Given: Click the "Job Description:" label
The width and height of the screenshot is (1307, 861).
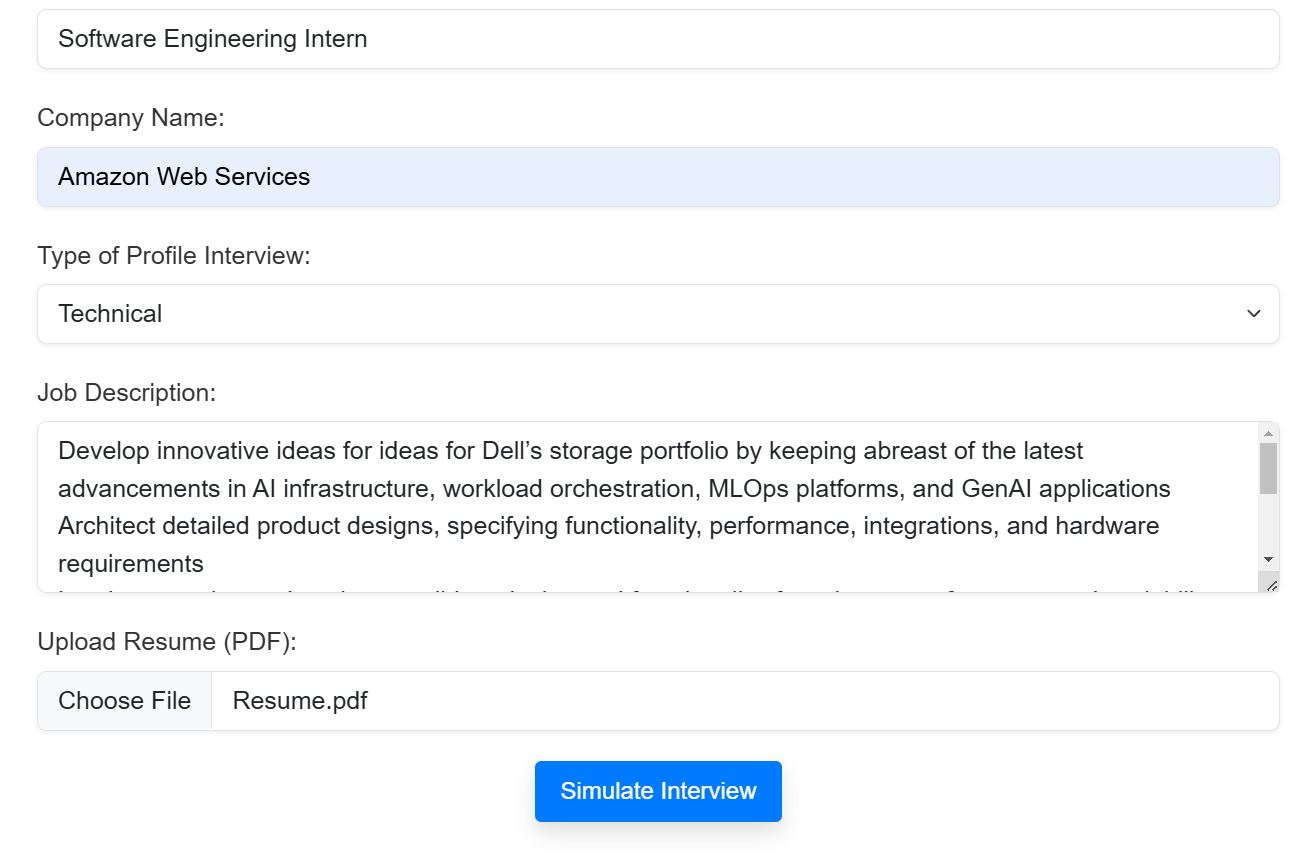Looking at the screenshot, I should point(126,393).
